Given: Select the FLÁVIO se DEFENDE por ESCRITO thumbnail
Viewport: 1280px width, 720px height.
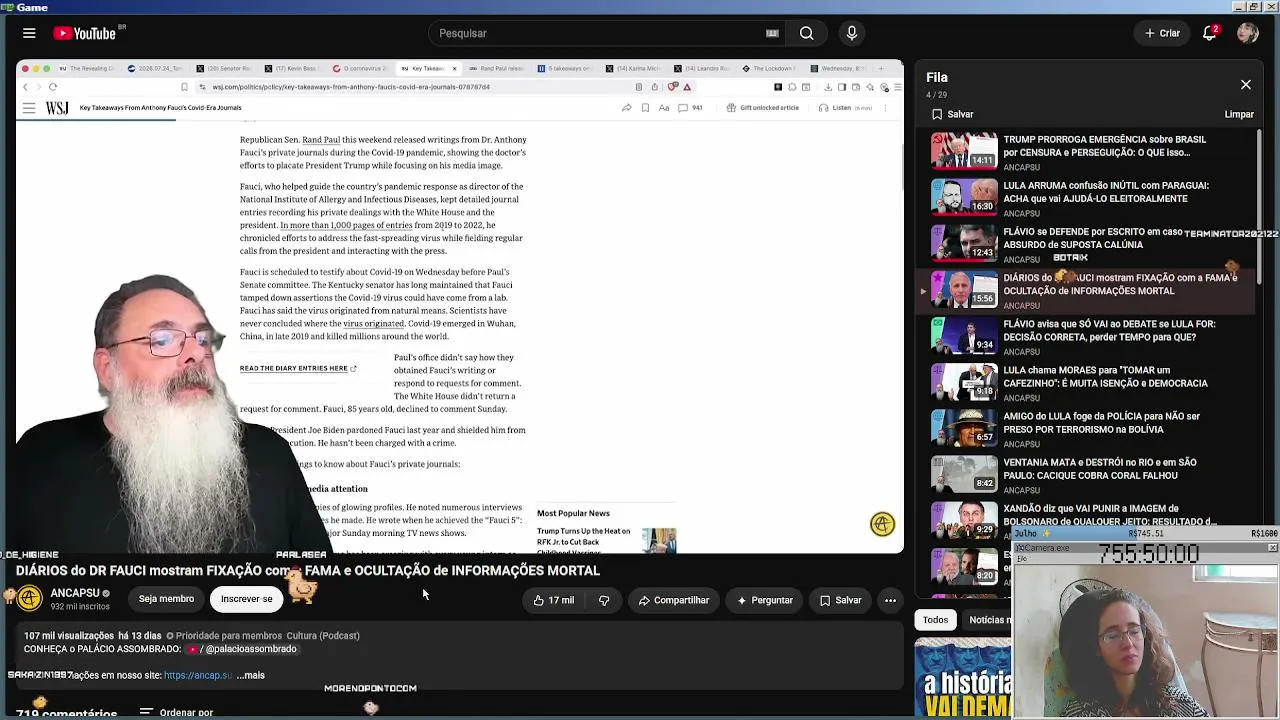Looking at the screenshot, I should point(964,243).
